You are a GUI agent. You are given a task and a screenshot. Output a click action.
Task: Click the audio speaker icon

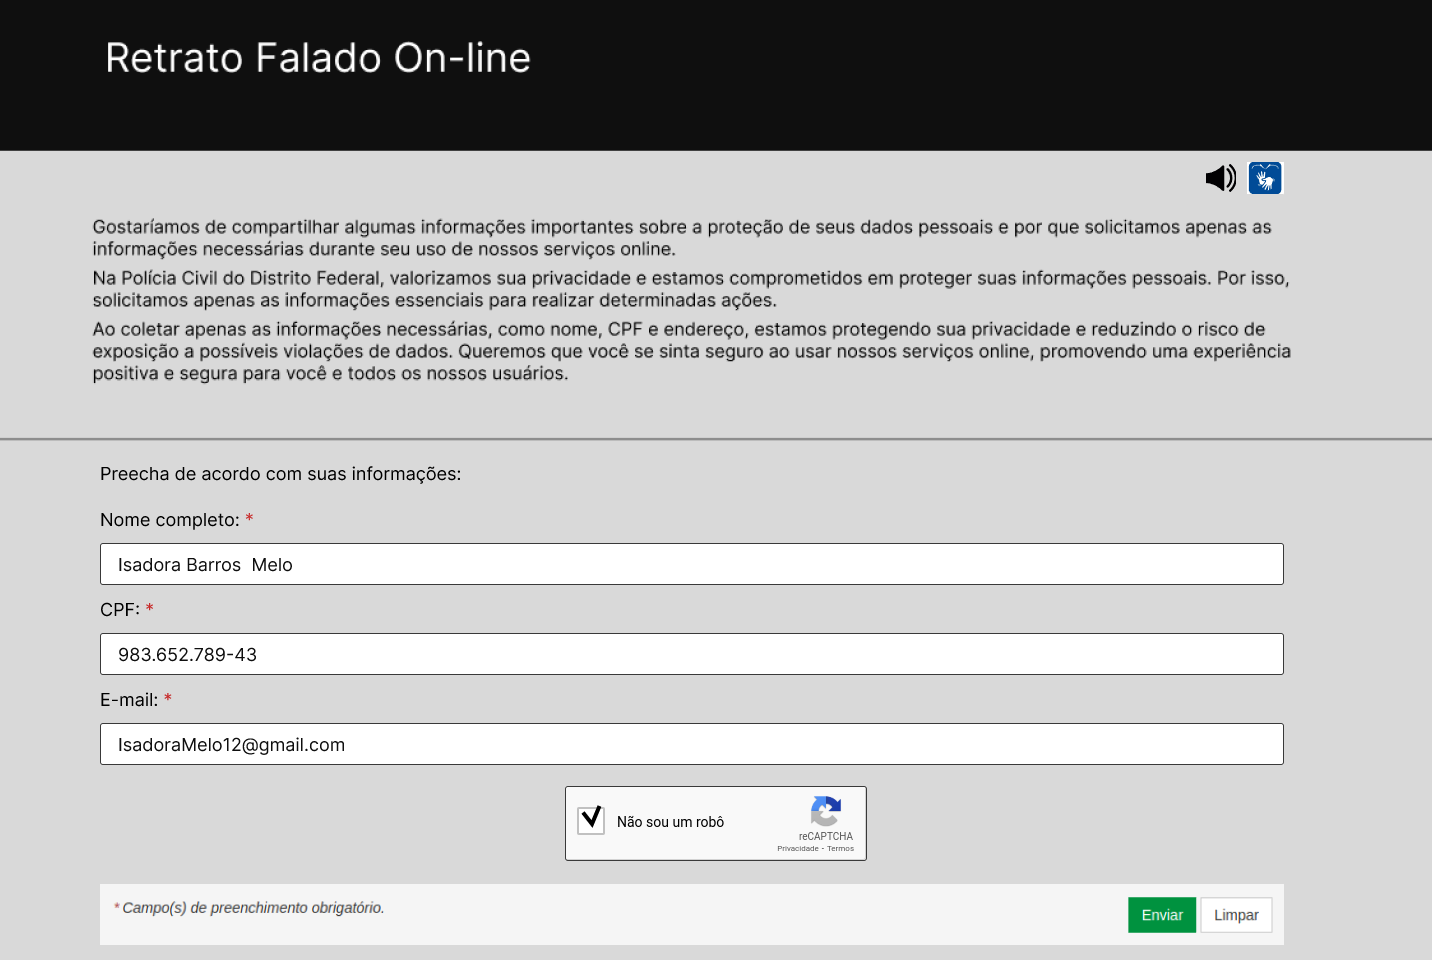(x=1221, y=178)
